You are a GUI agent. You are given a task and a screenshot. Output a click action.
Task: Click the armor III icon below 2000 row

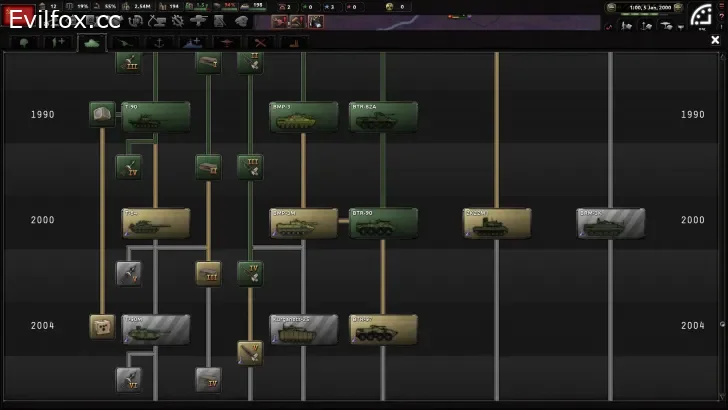point(208,272)
